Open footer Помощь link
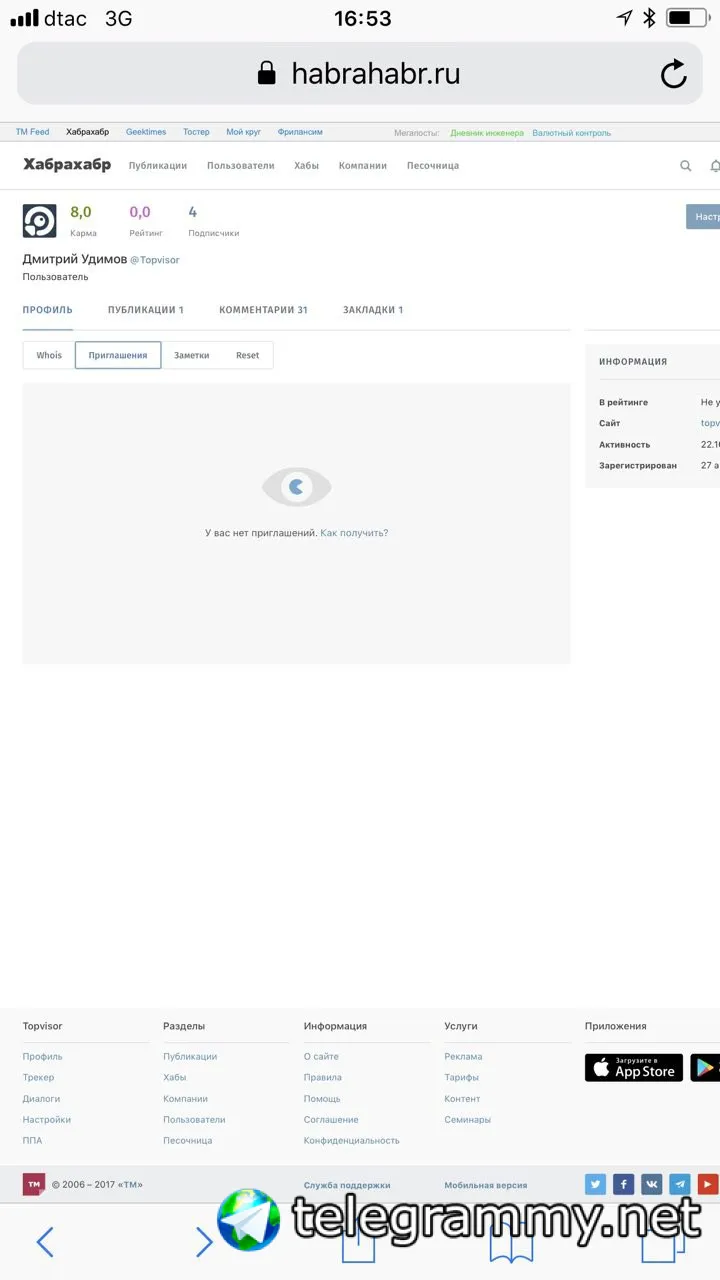 coord(322,1099)
